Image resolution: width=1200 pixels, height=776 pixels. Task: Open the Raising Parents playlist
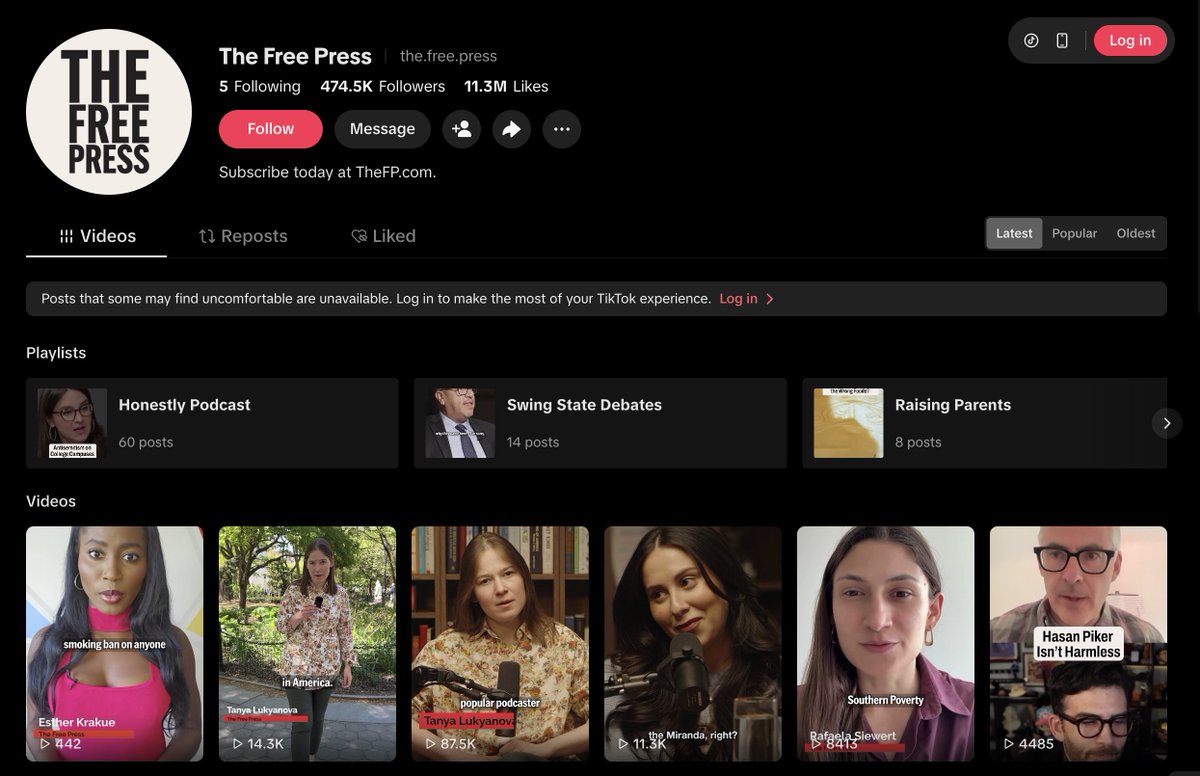click(984, 423)
